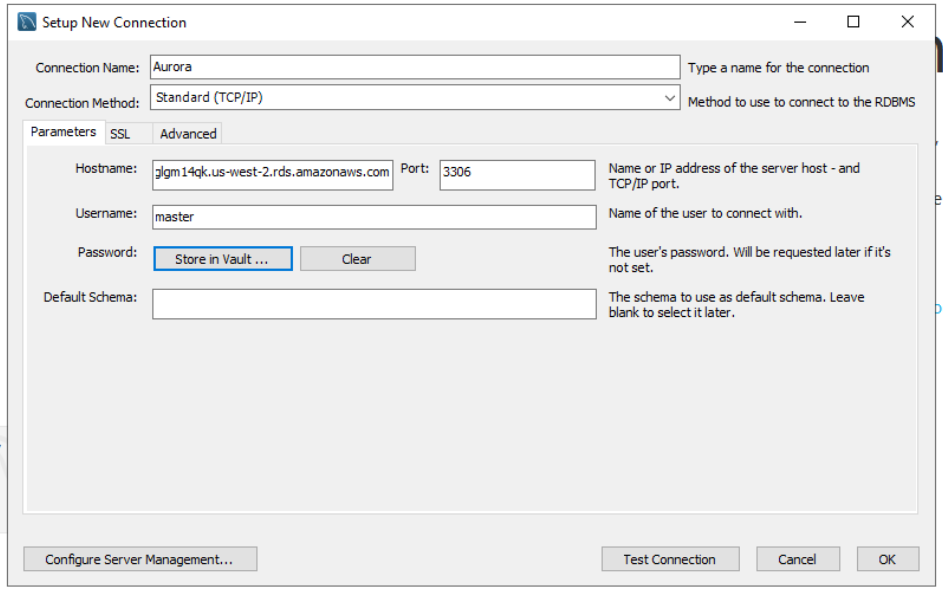This screenshot has height=598, width=943.
Task: Maximize the Setup New Connection dialog
Action: pos(853,22)
